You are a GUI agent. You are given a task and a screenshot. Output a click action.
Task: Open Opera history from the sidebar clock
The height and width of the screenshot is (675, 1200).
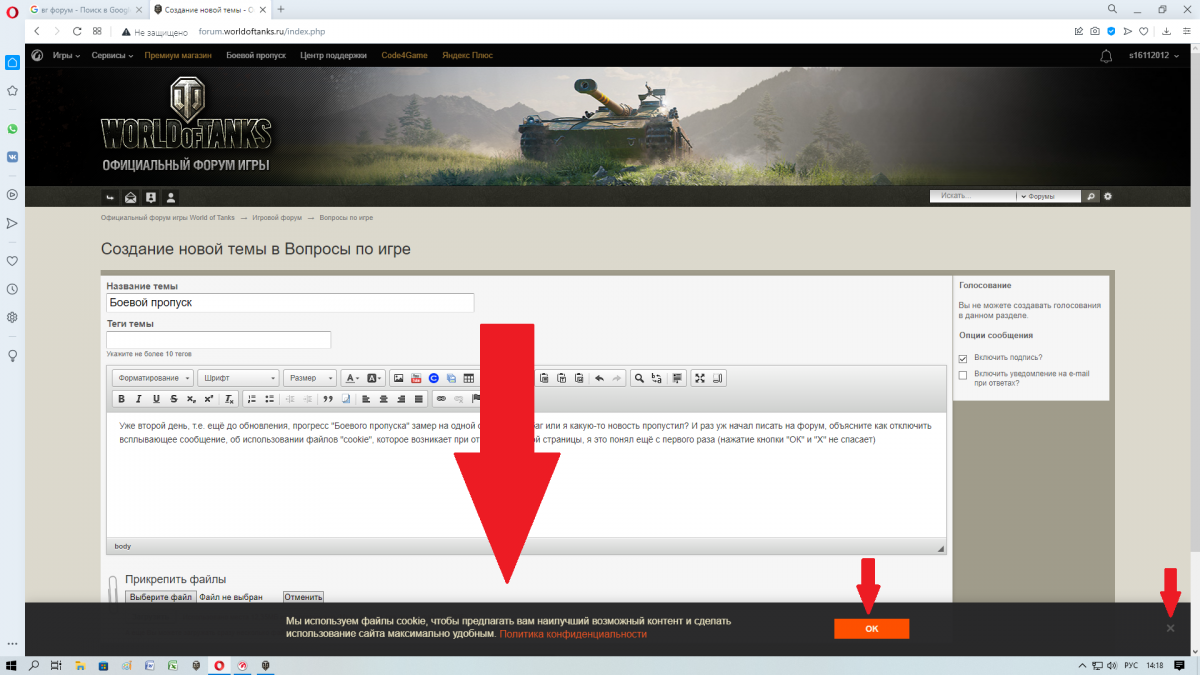coord(12,289)
